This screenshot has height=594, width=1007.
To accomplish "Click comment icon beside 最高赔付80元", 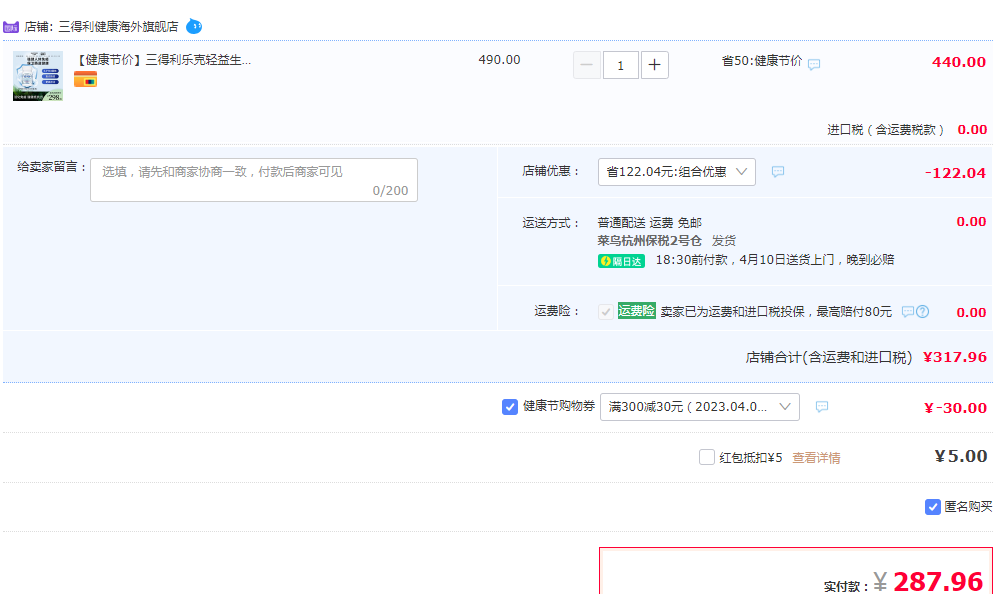I will click(x=907, y=311).
